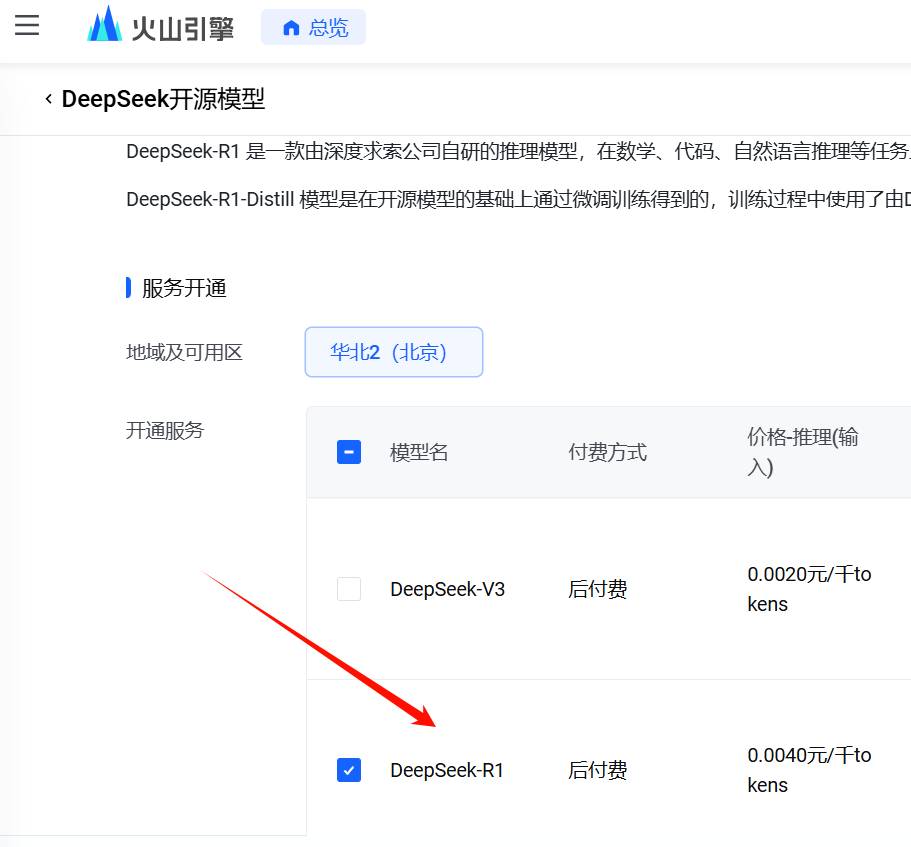Click the 服务开通 section heading
911x847 pixels.
(x=184, y=288)
